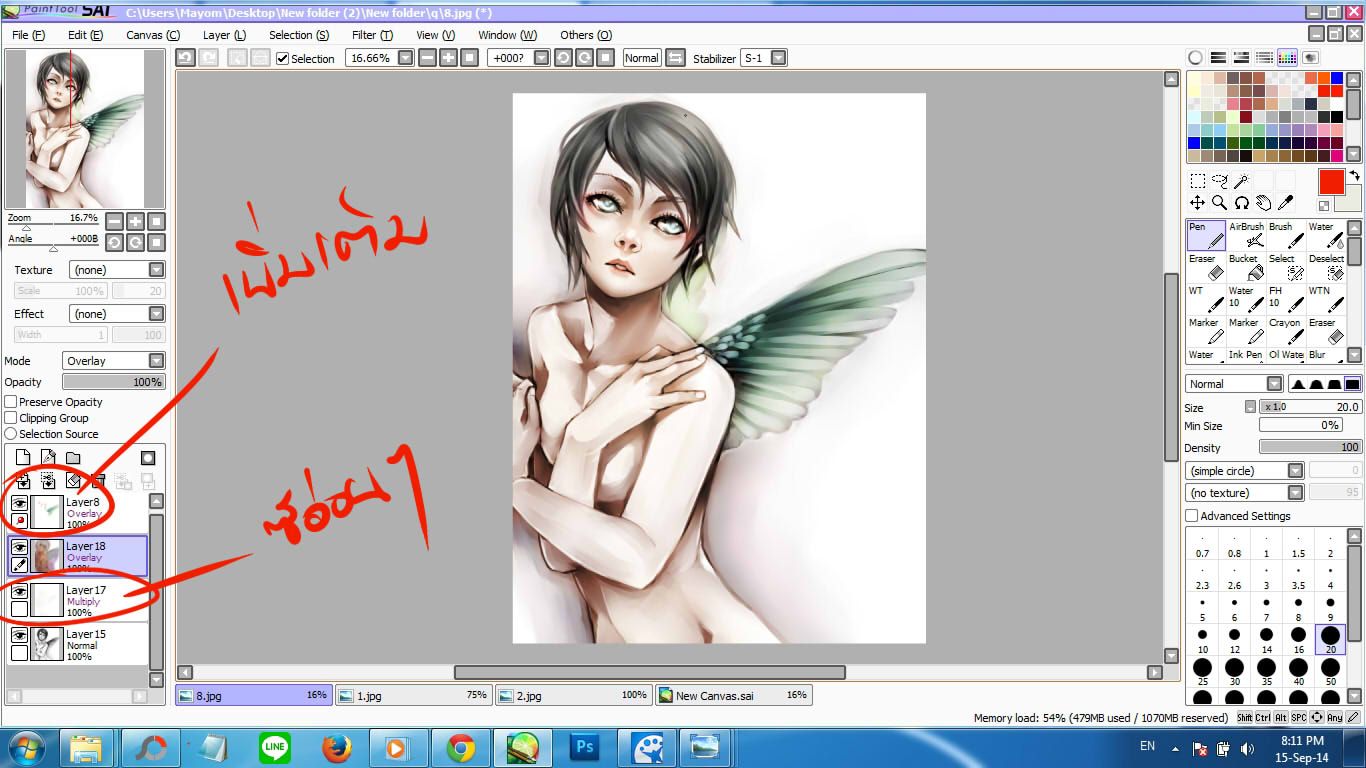This screenshot has width=1366, height=768.
Task: Swap foreground and background colors
Action: pyautogui.click(x=1354, y=176)
